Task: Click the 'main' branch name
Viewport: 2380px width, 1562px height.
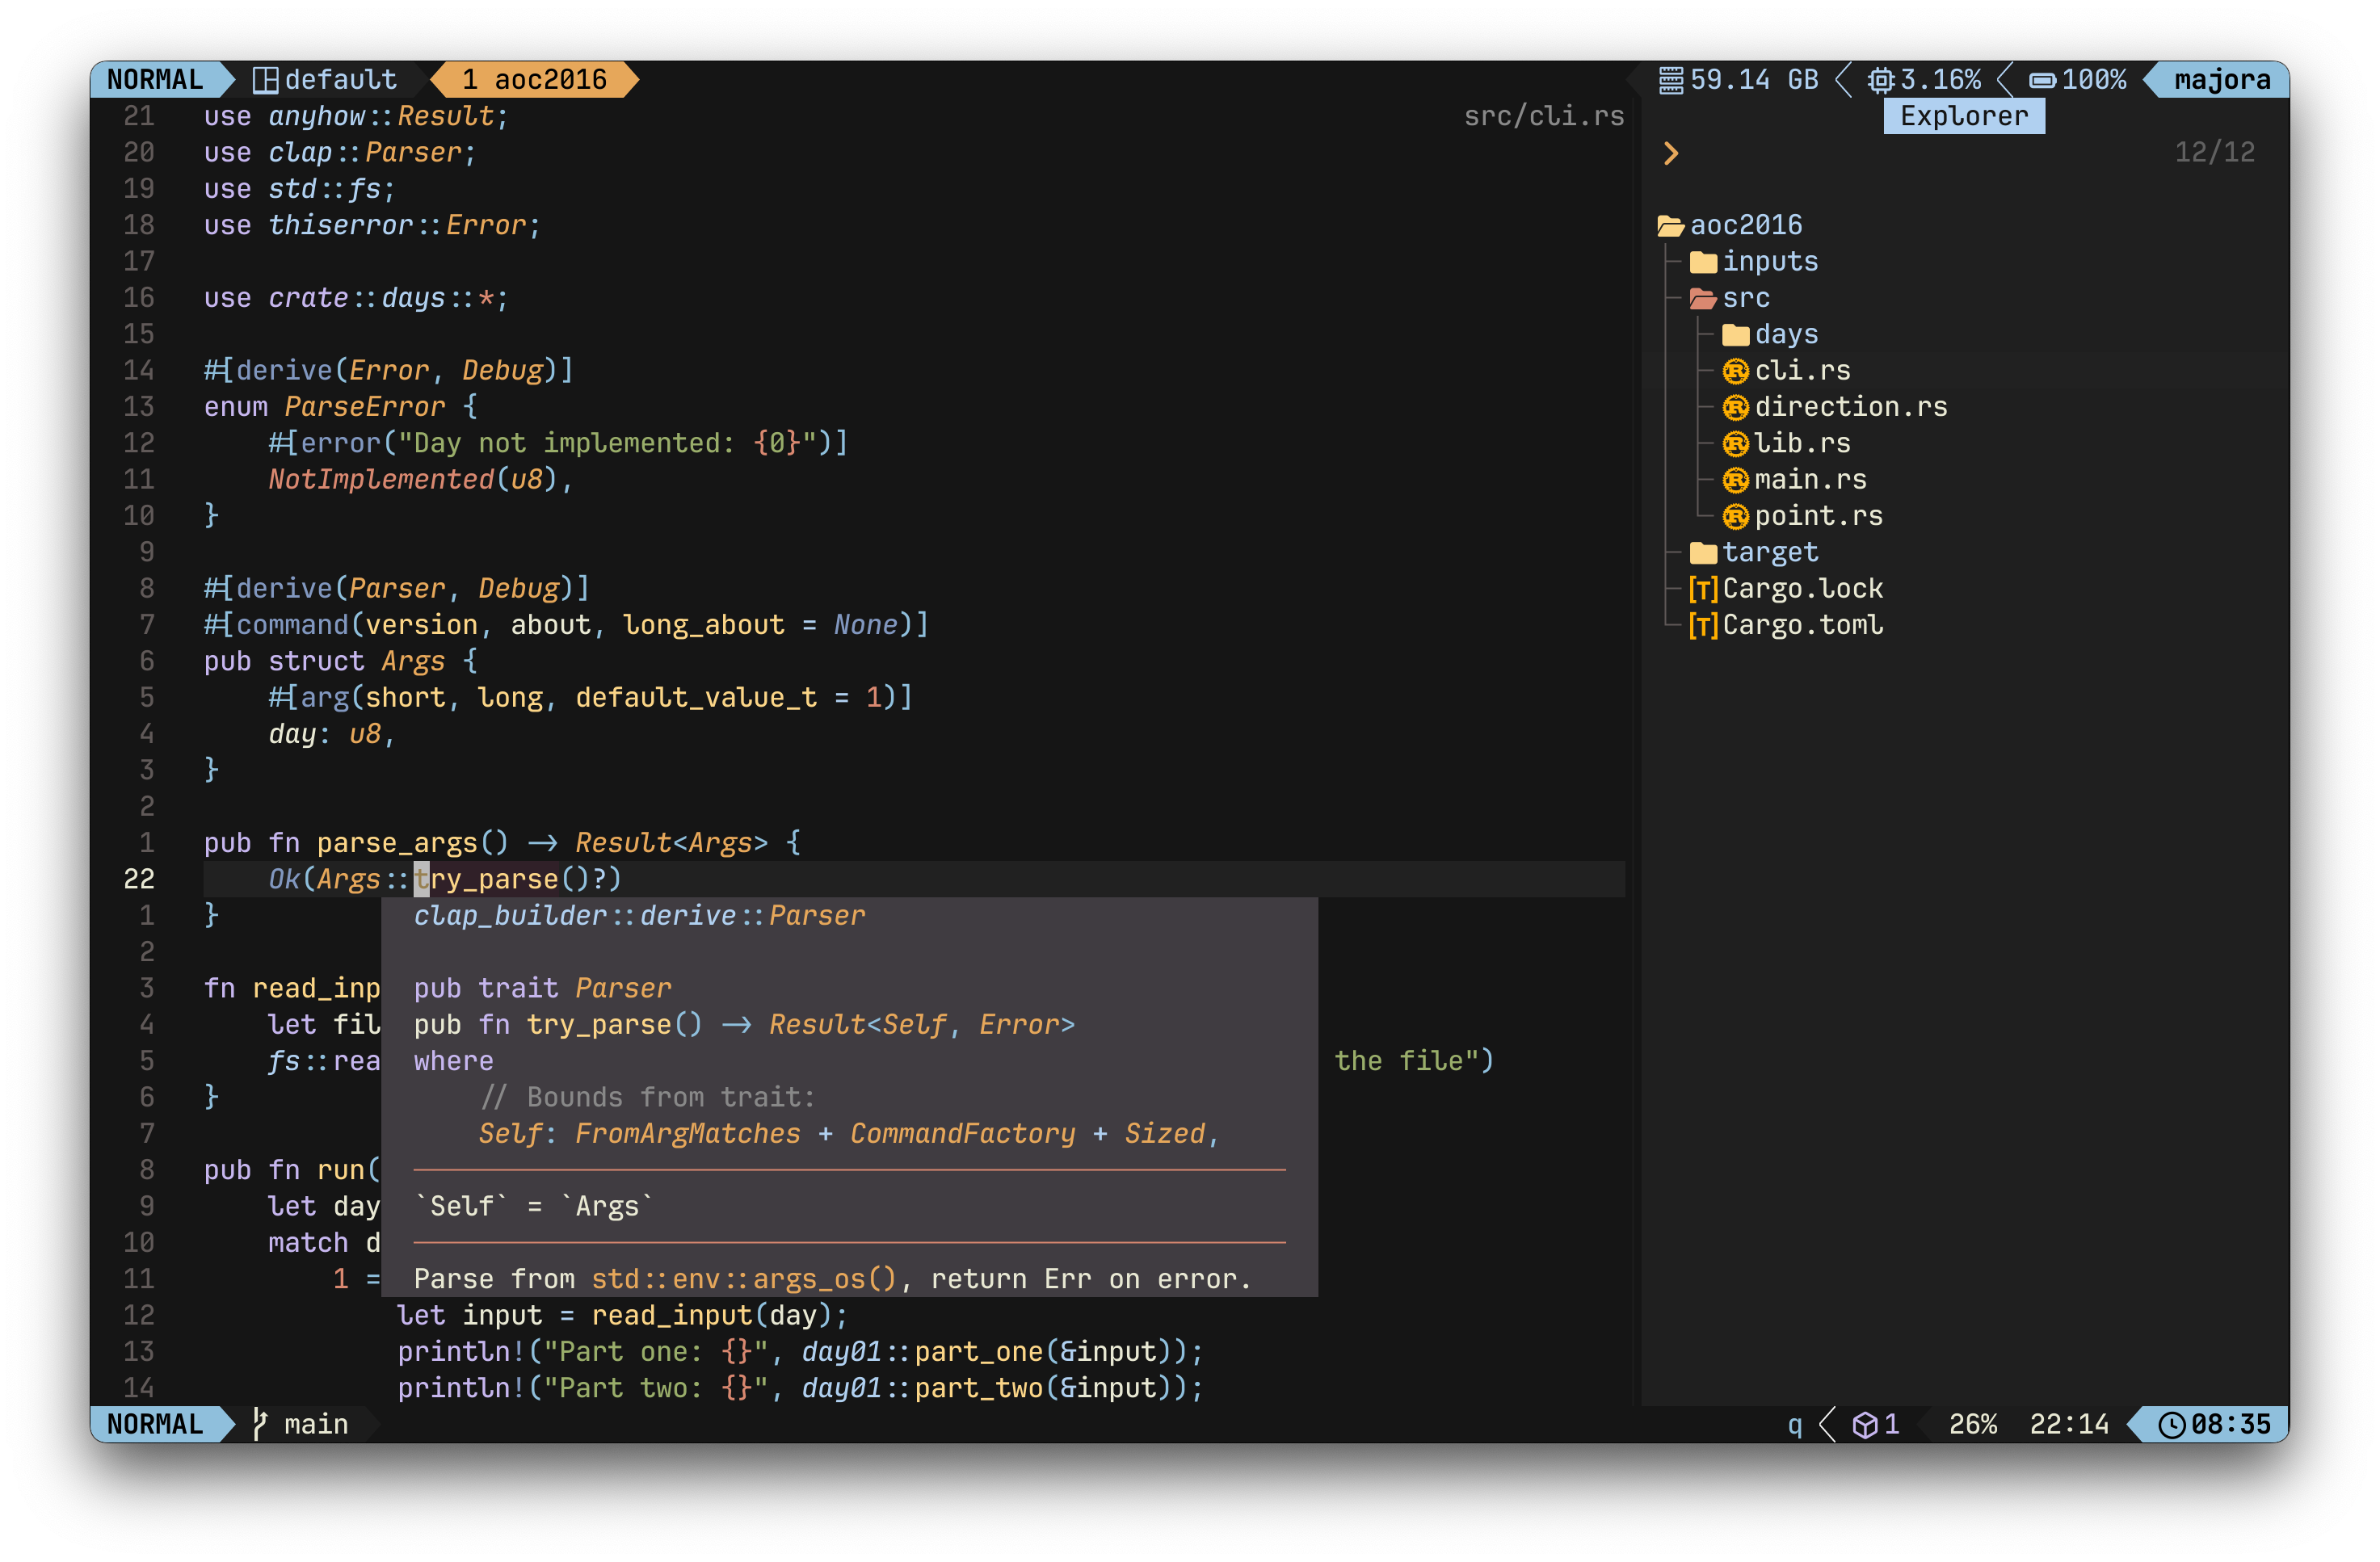Action: pyautogui.click(x=316, y=1424)
